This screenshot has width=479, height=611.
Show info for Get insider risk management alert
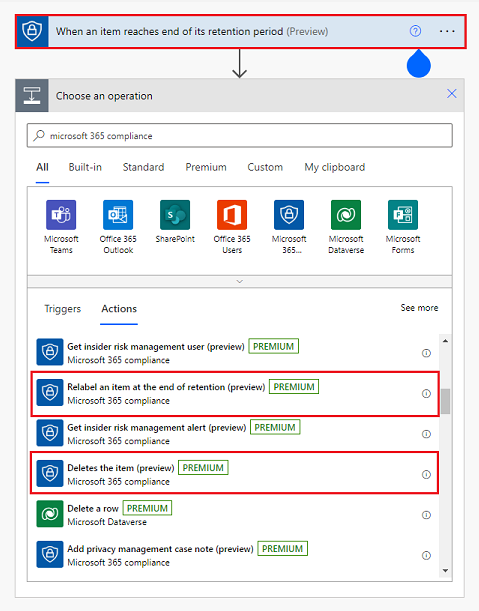[x=426, y=434]
